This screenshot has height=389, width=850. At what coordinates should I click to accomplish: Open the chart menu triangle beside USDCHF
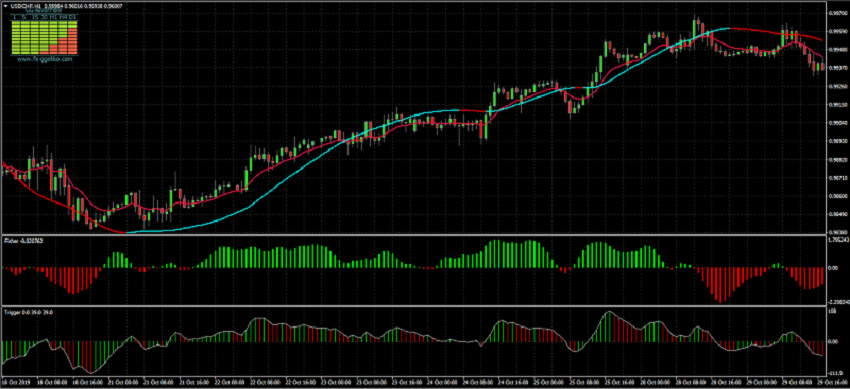point(5,6)
